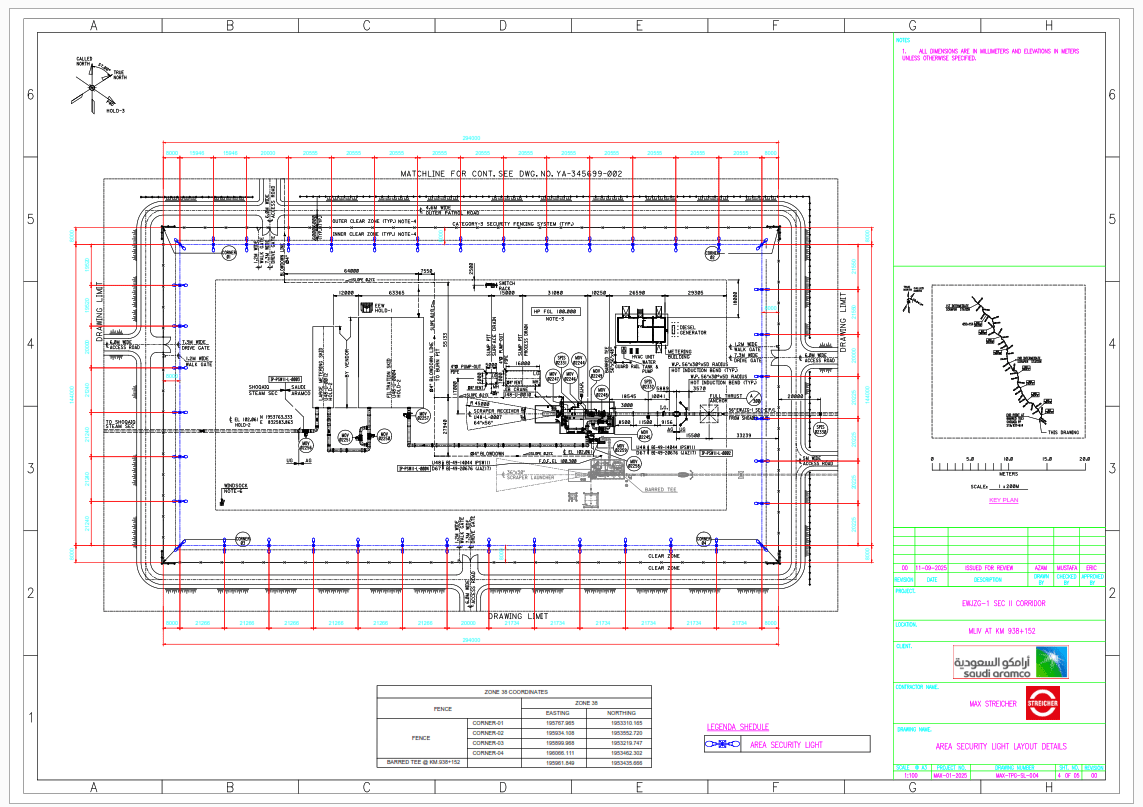This screenshot has height=807, width=1143.
Task: Select the CORNER-02 row label
Action: tap(488, 733)
